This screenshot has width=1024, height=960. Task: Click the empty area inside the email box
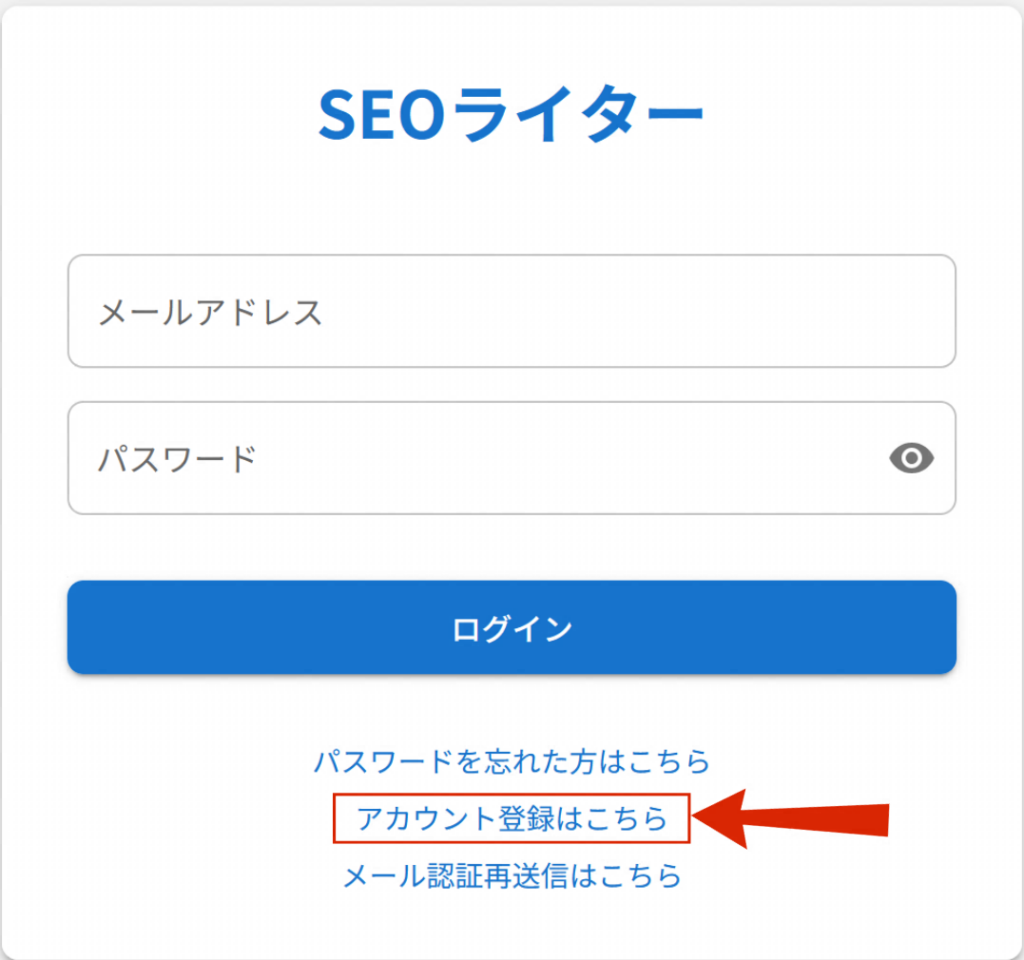pos(640,311)
